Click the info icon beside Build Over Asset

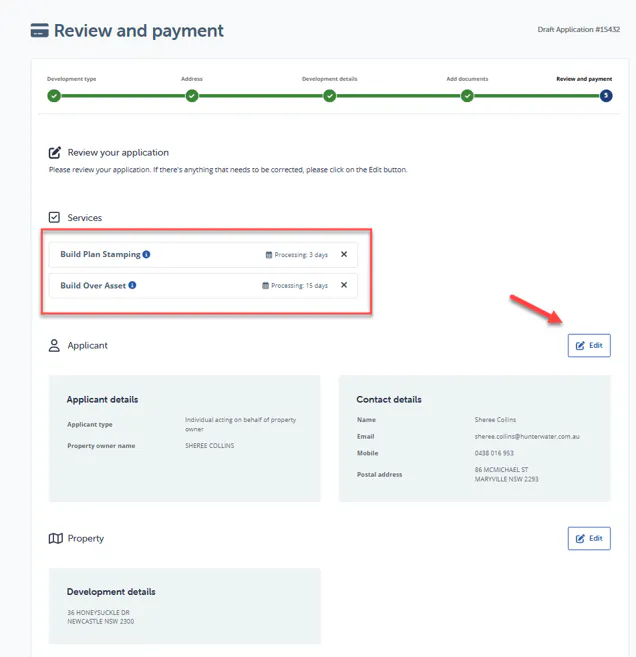coord(132,285)
